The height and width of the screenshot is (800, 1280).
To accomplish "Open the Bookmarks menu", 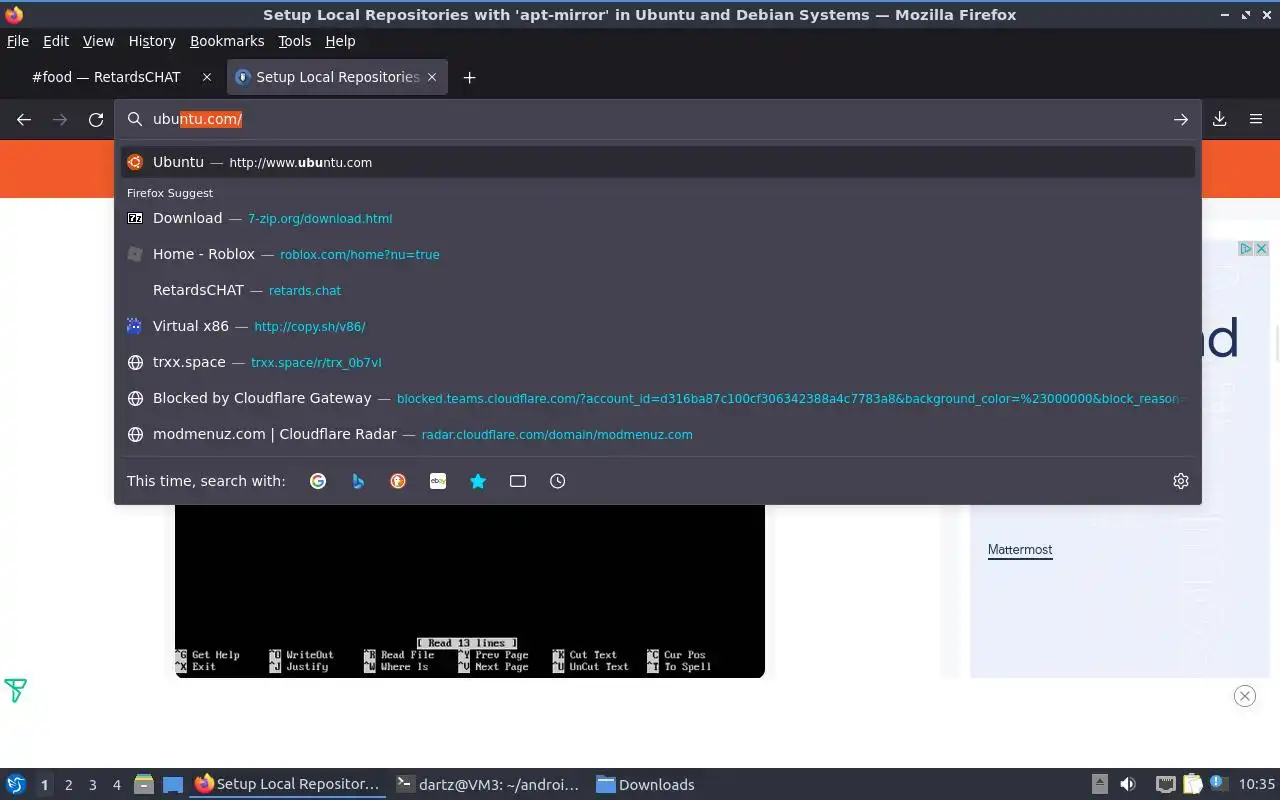I will (x=227, y=41).
